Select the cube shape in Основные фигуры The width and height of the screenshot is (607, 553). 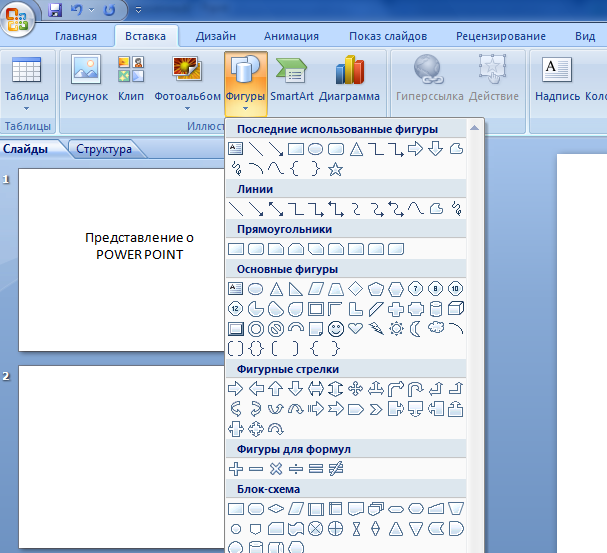456,309
